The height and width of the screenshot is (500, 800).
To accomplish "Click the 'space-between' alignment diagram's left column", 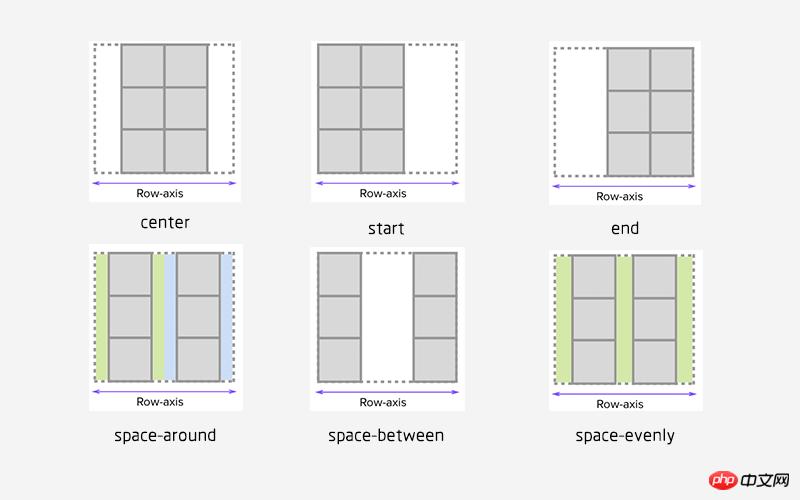I will [339, 316].
